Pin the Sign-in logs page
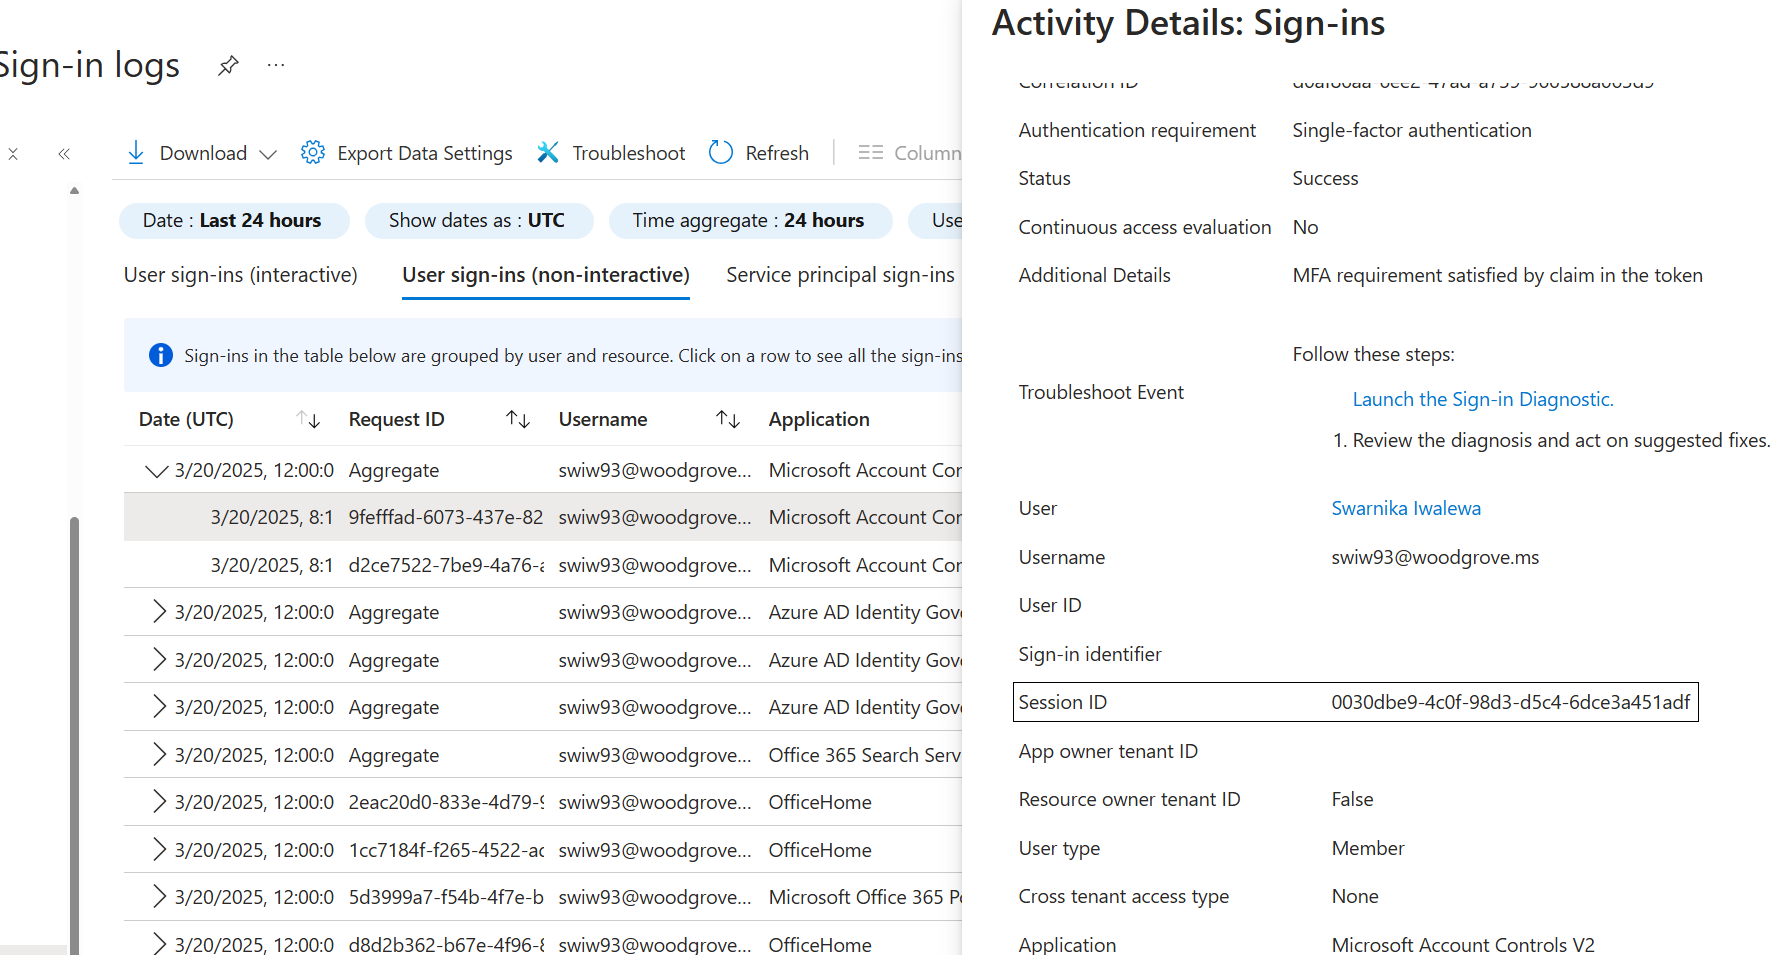The width and height of the screenshot is (1792, 955). (x=228, y=64)
